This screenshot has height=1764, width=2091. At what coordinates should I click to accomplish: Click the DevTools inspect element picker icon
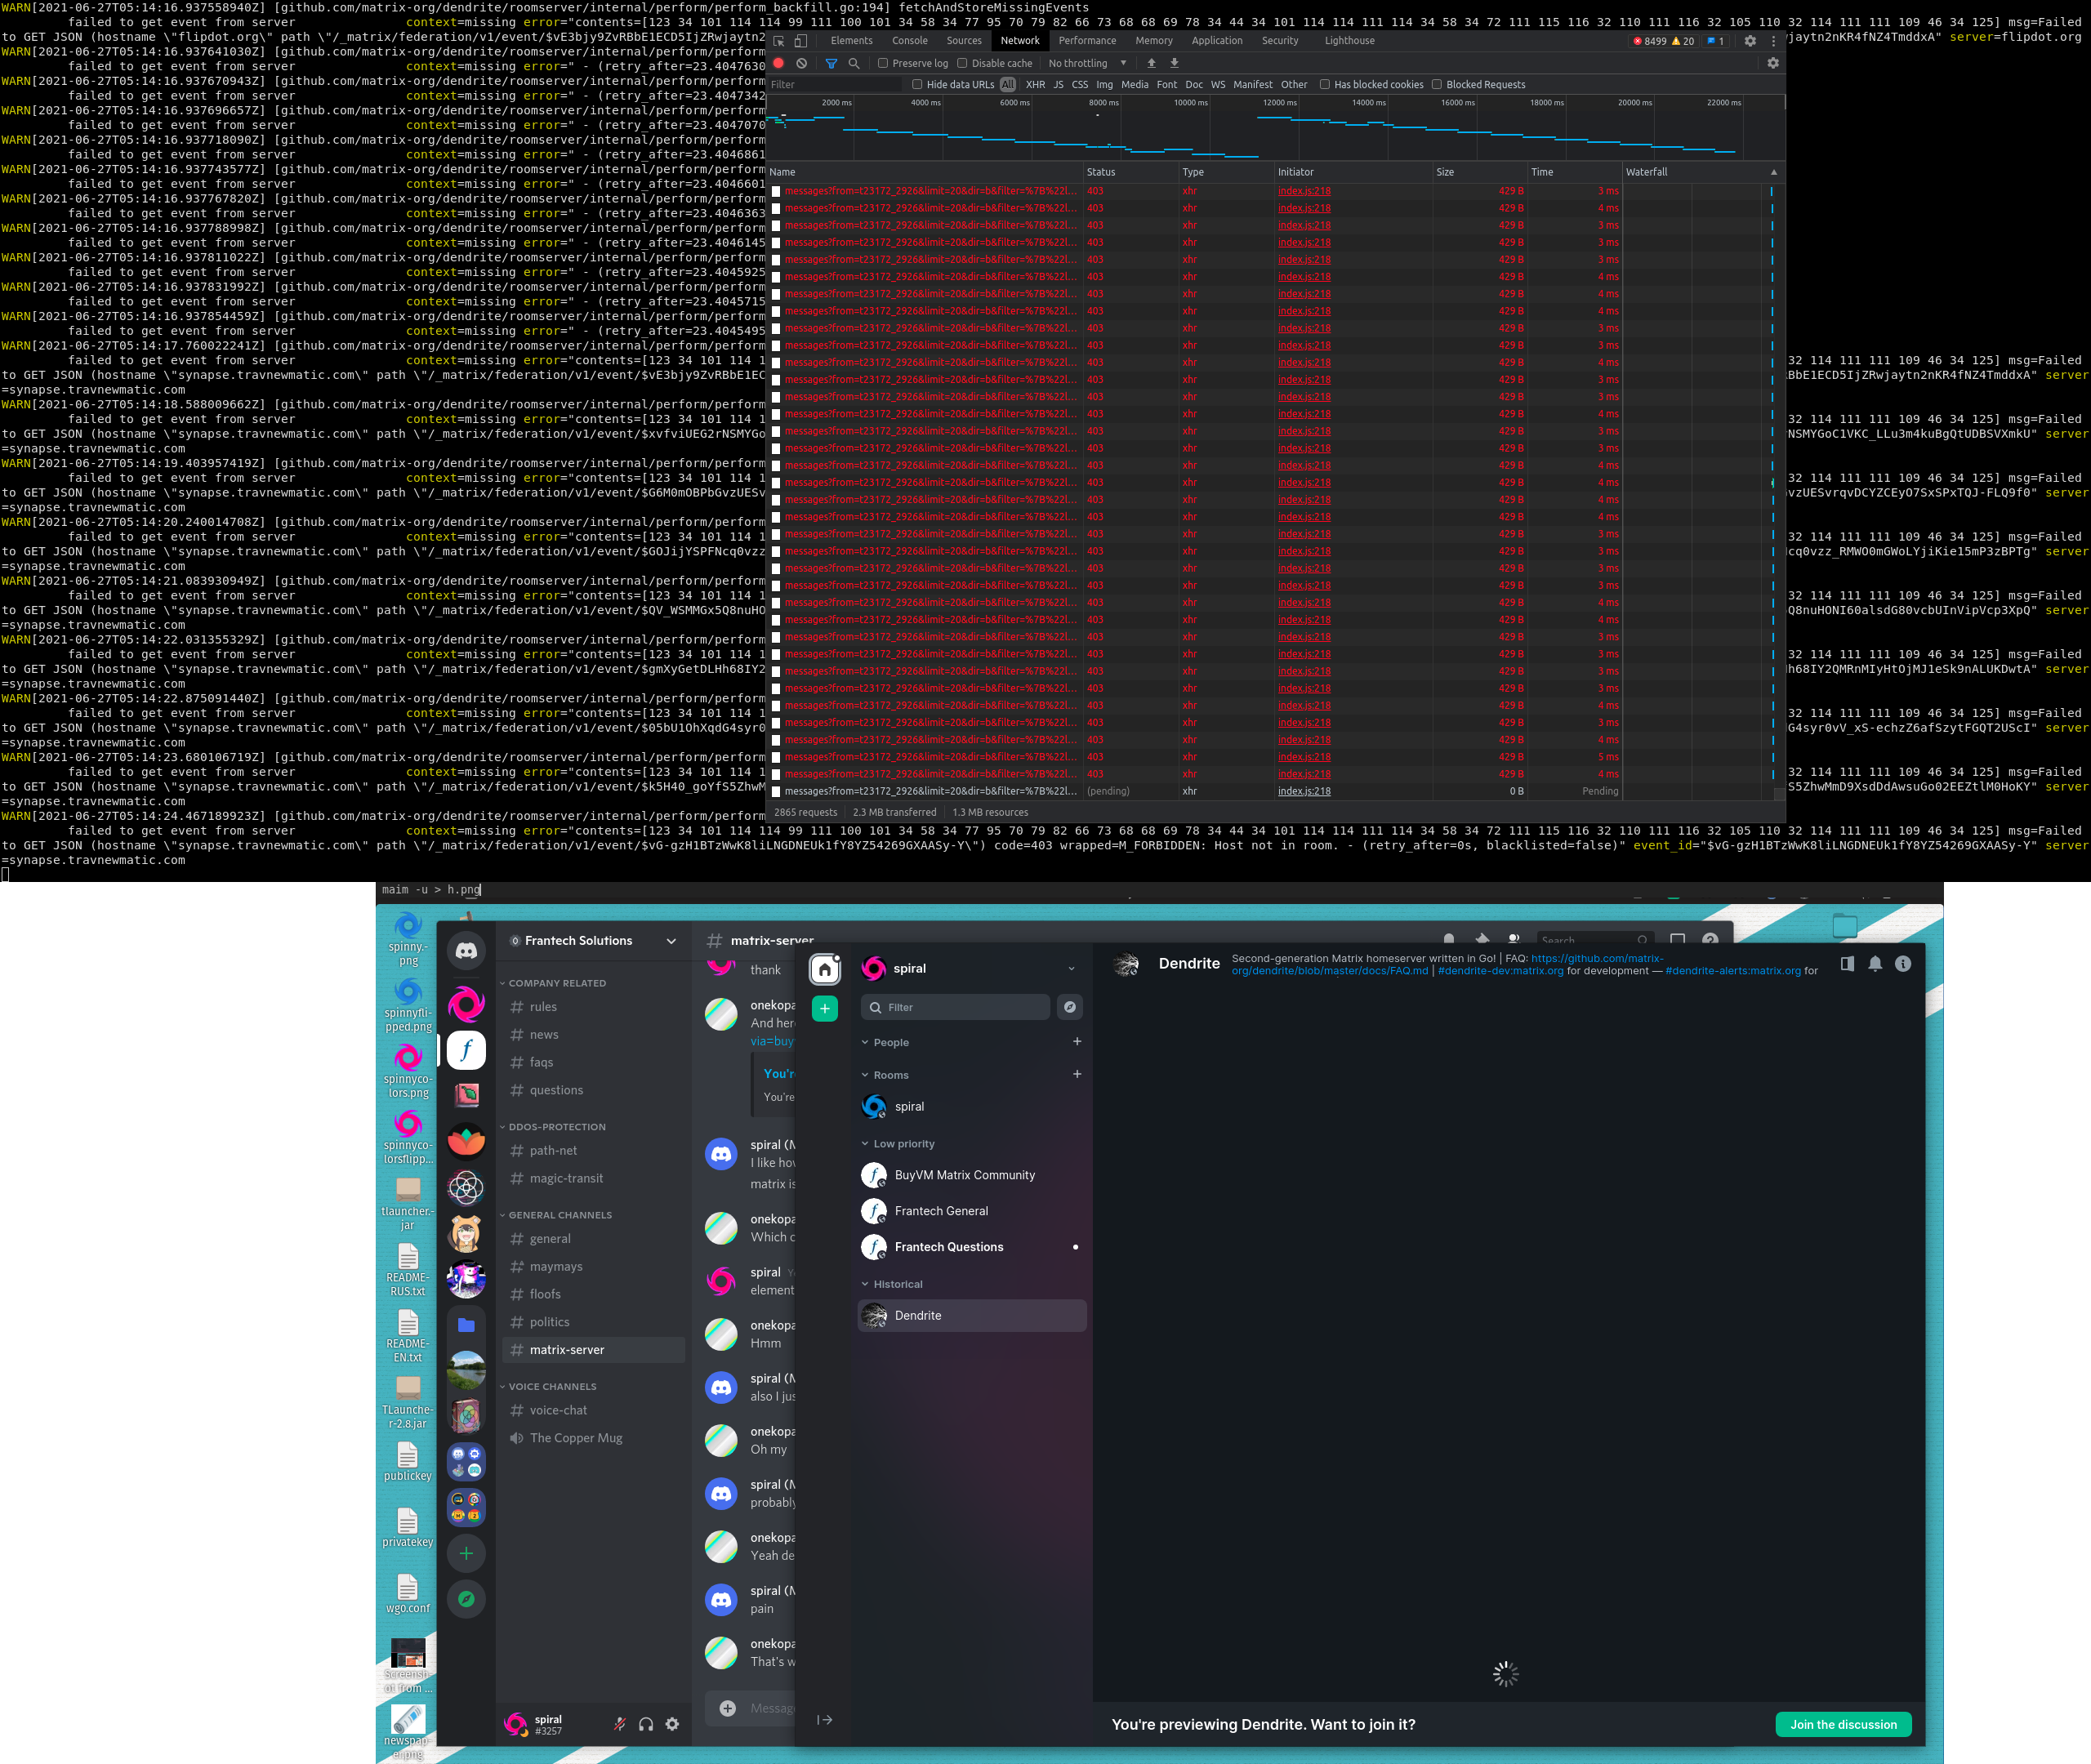pos(779,41)
